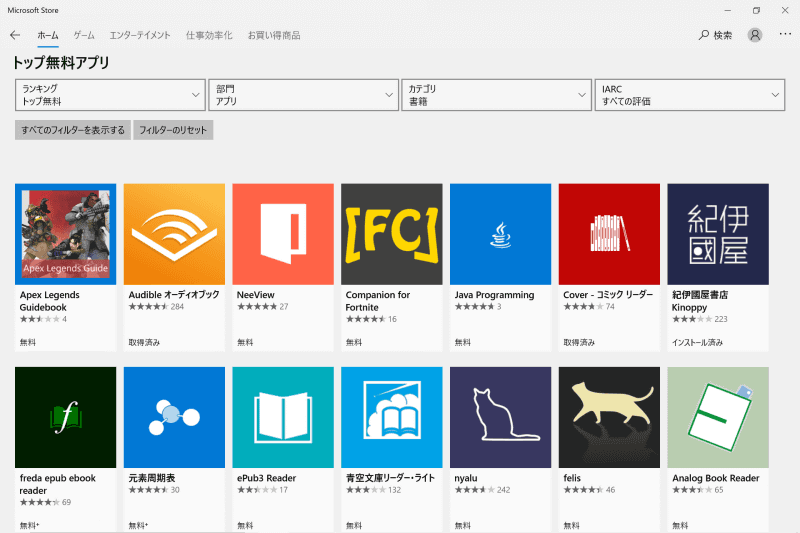Switch to the エンターテイメント tab
This screenshot has width=800, height=533.
[140, 35]
